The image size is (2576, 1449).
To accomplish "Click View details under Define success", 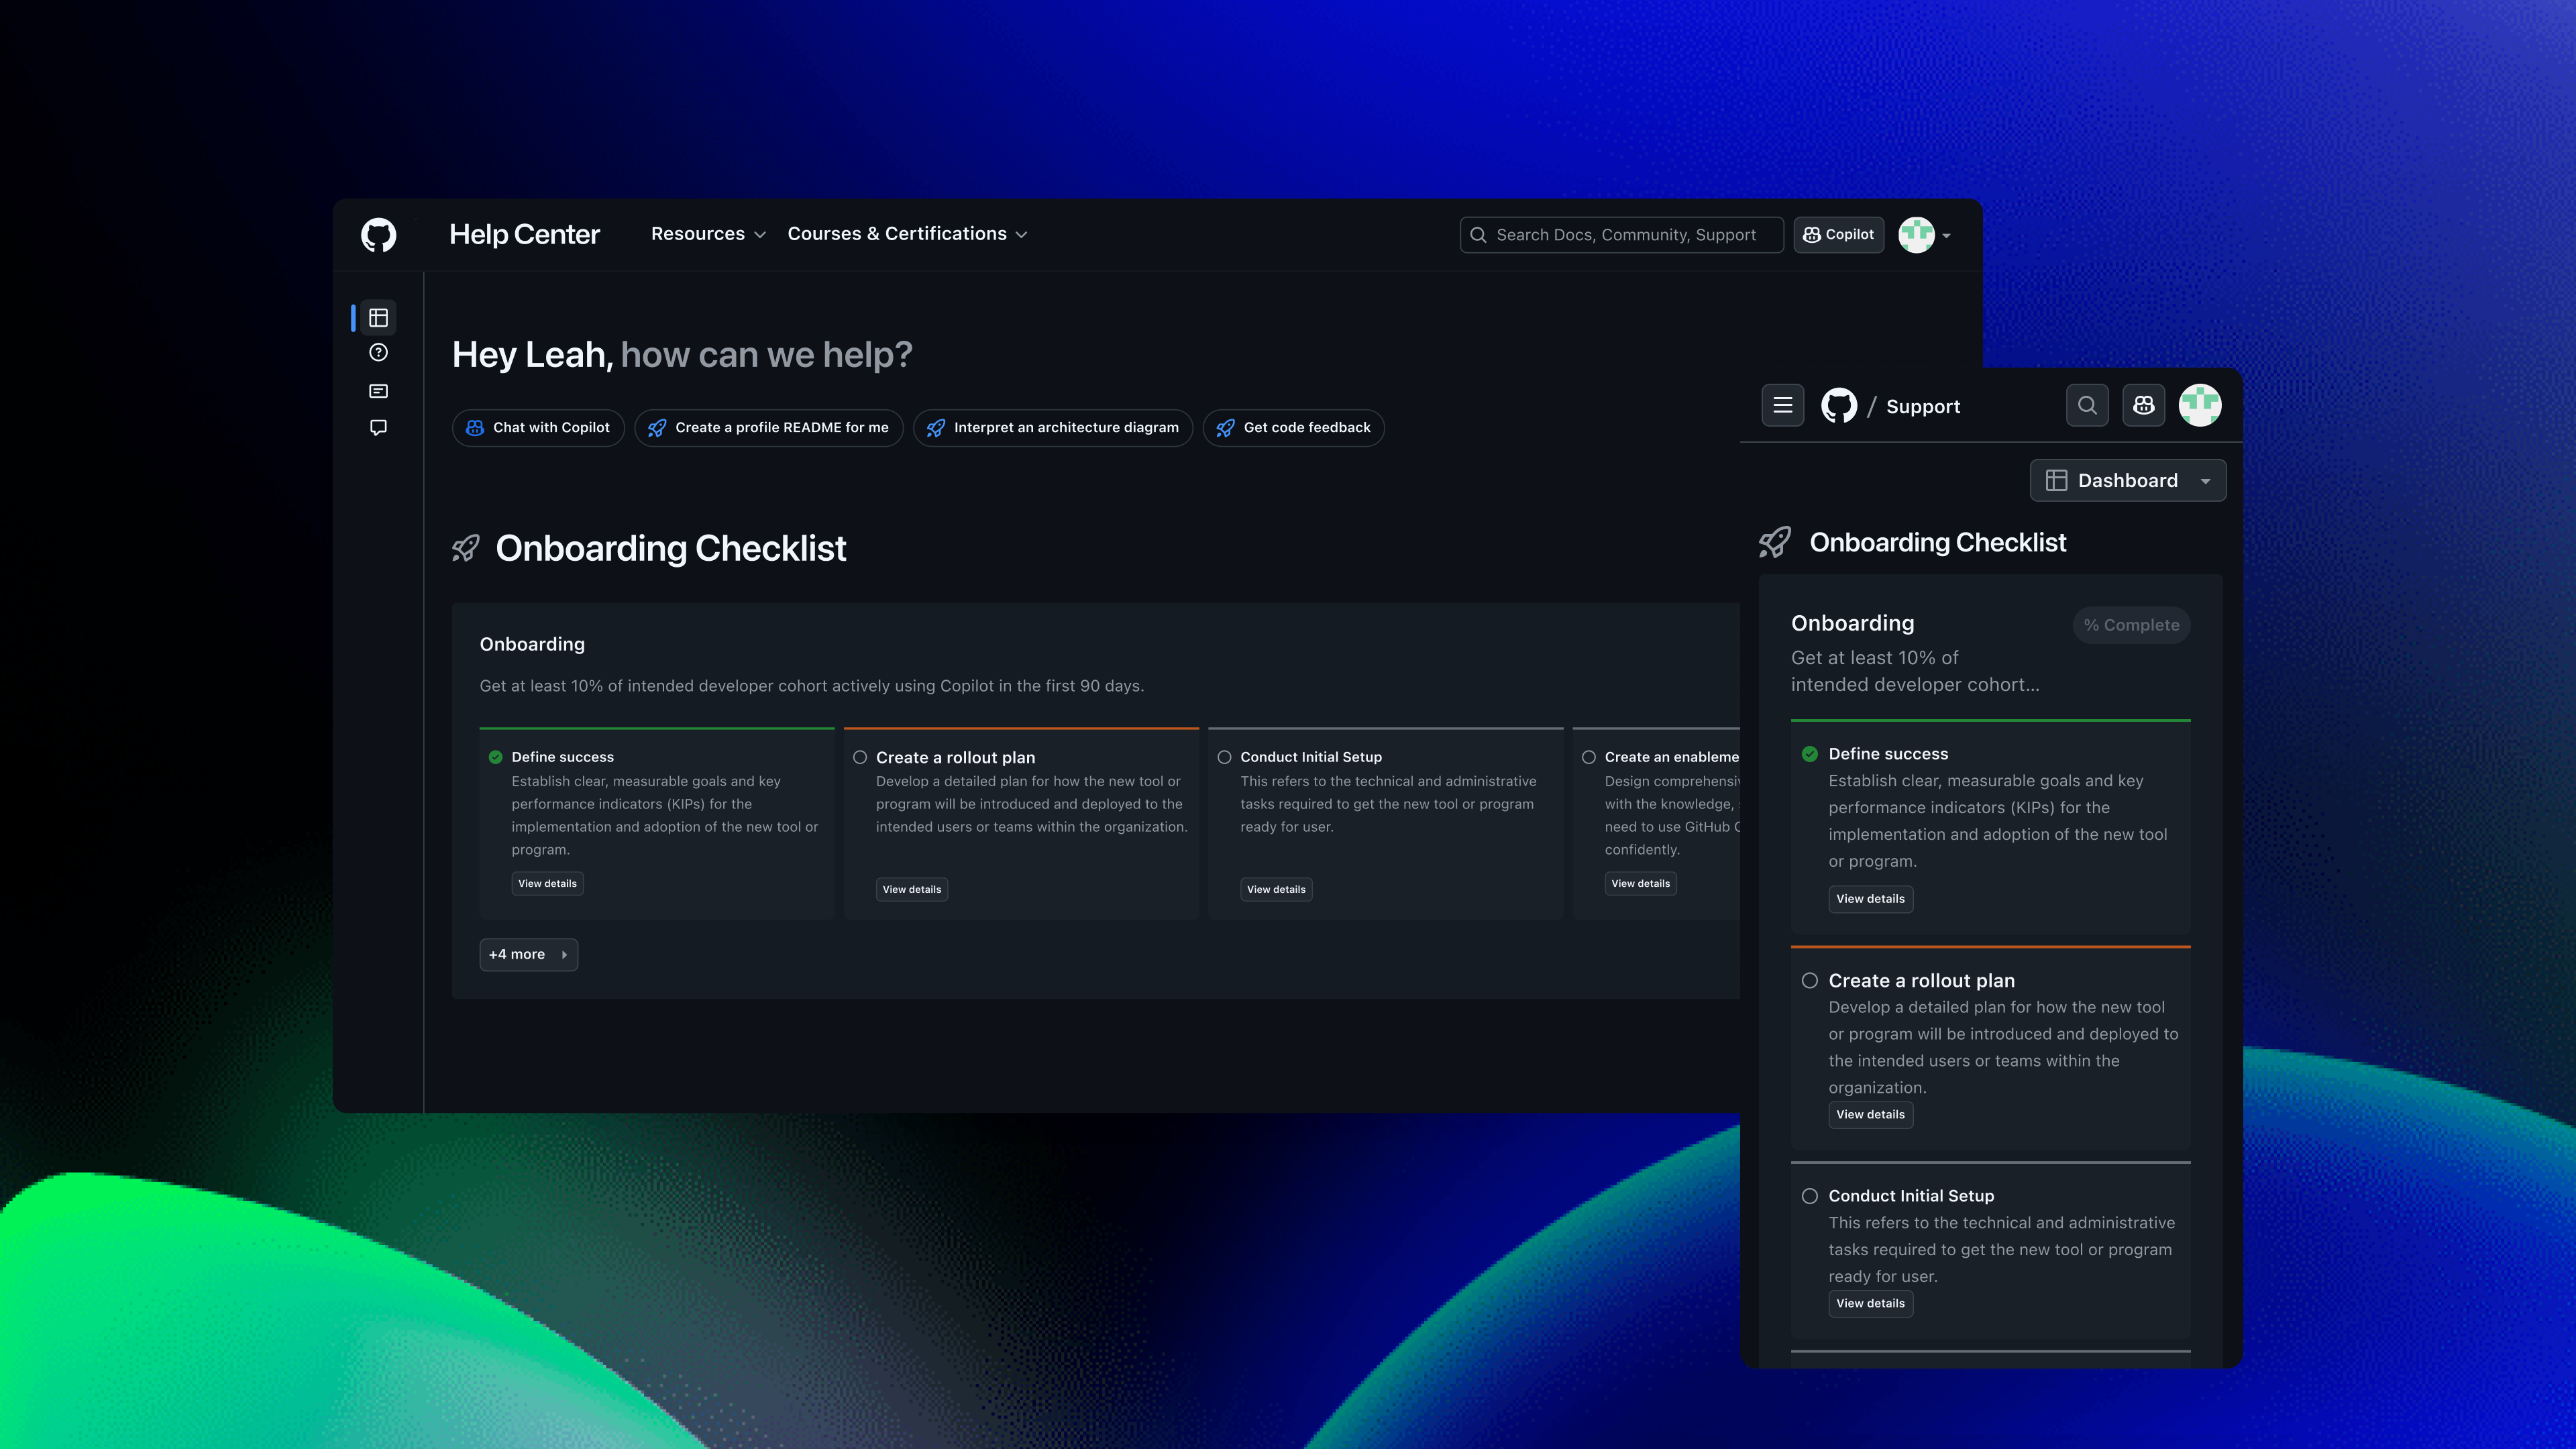I will 547,884.
